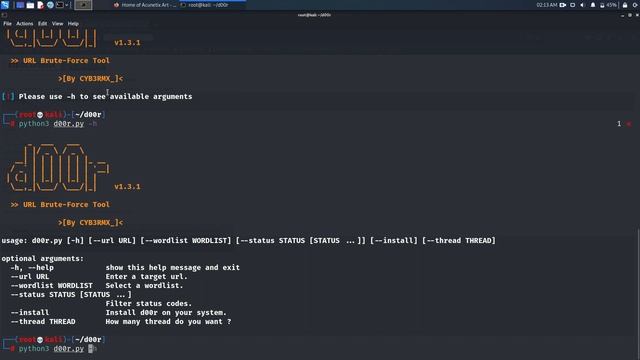Viewport: 640px width, 360px height.
Task: Click the lower '>[By CYB3RMX_]<' credit
Action: click(x=90, y=222)
